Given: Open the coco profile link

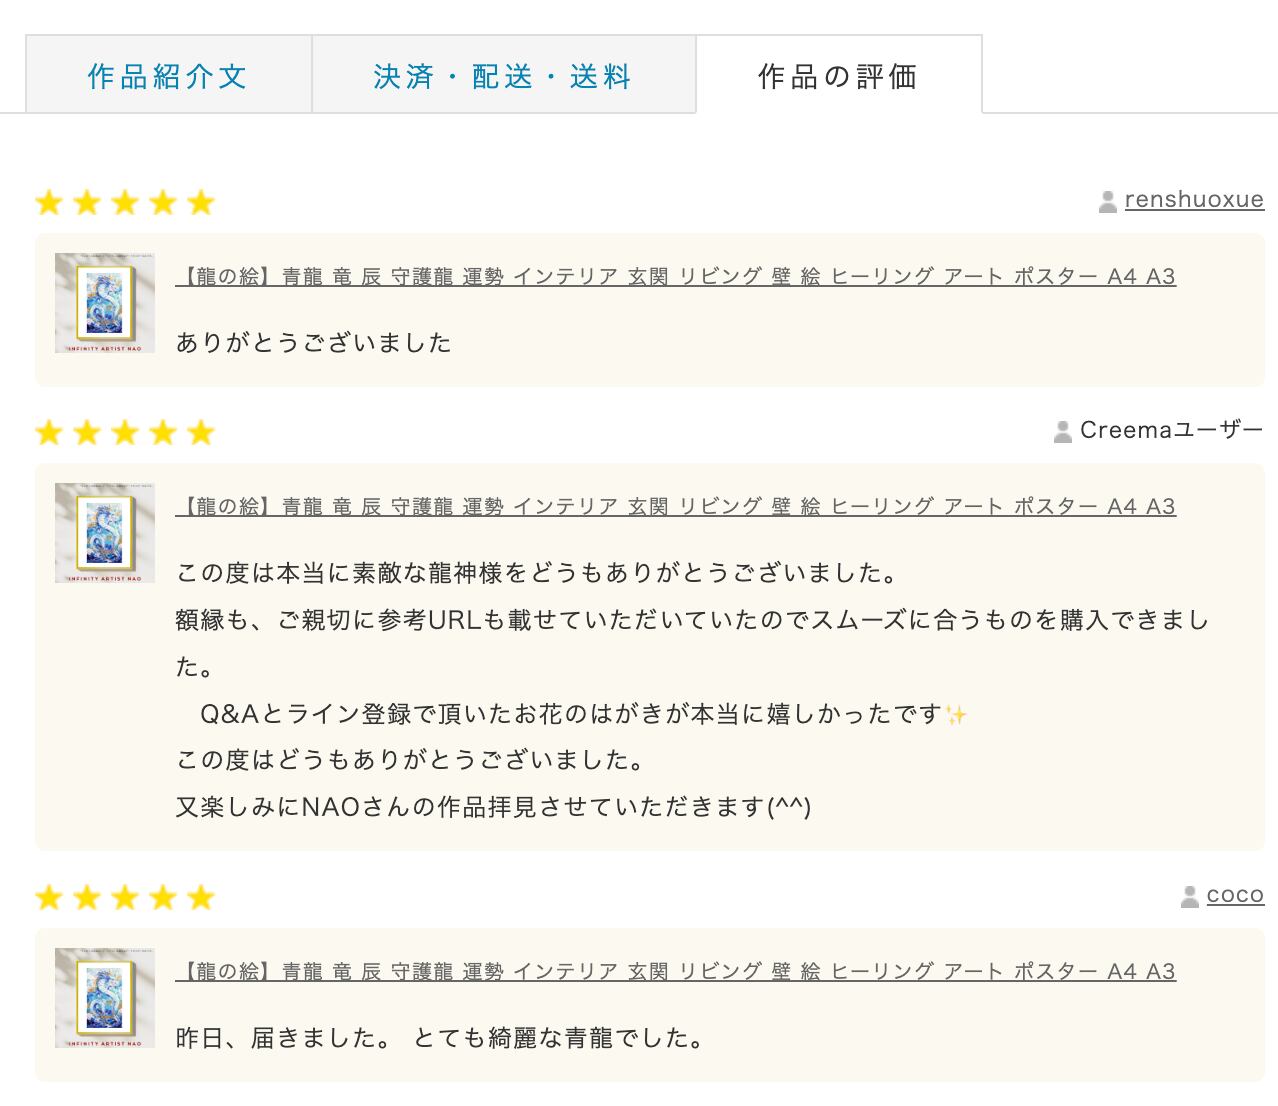Looking at the screenshot, I should 1235,895.
